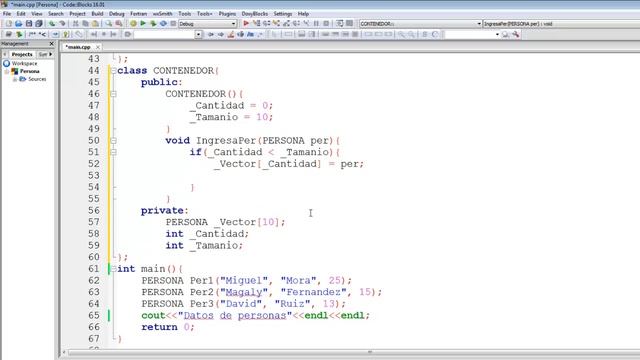Collapse the IngresaPer fold marker on line 50

point(113,140)
